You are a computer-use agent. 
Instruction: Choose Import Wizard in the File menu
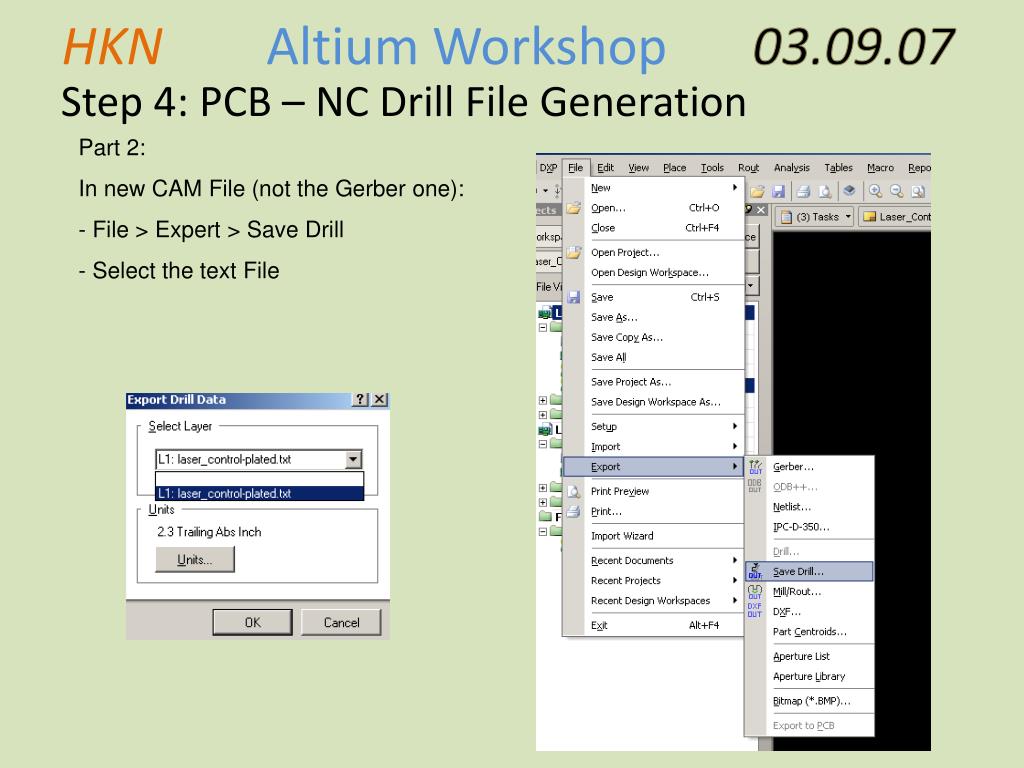653,536
